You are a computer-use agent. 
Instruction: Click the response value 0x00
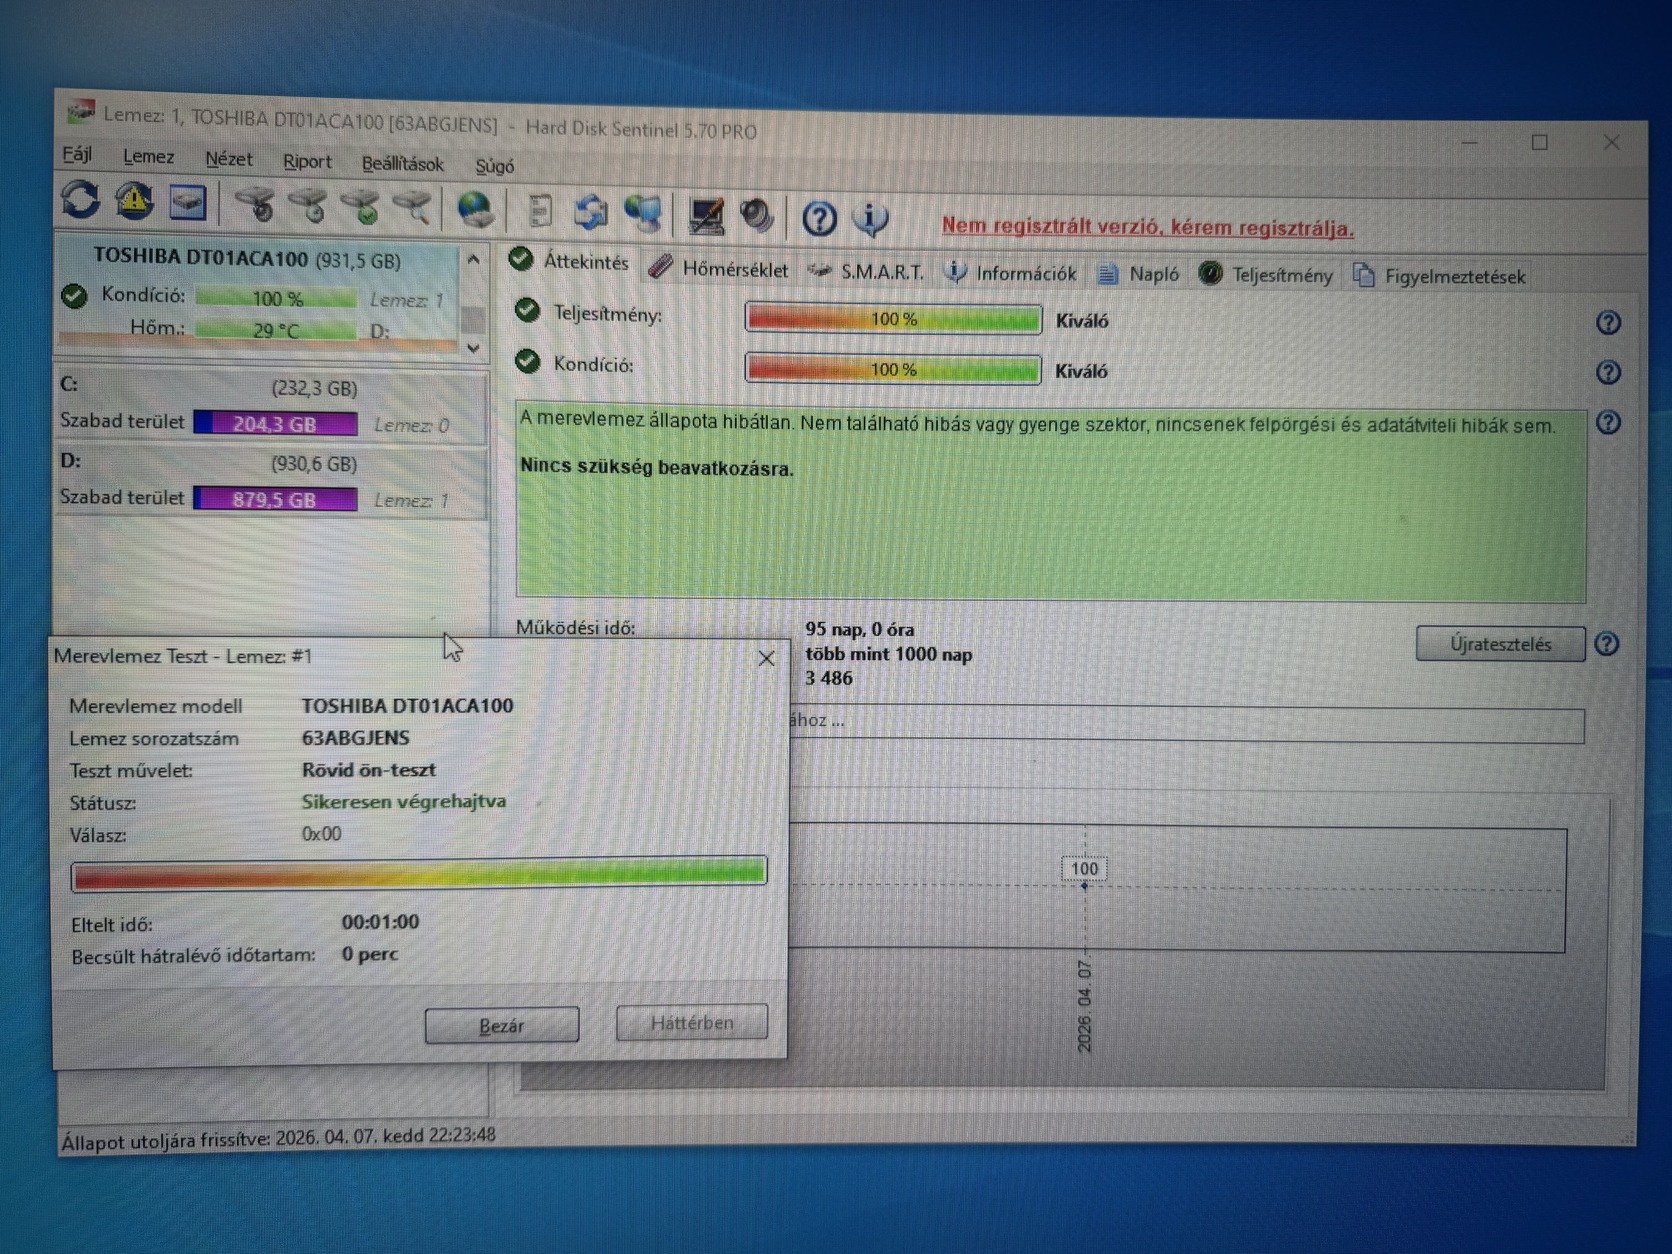[321, 834]
